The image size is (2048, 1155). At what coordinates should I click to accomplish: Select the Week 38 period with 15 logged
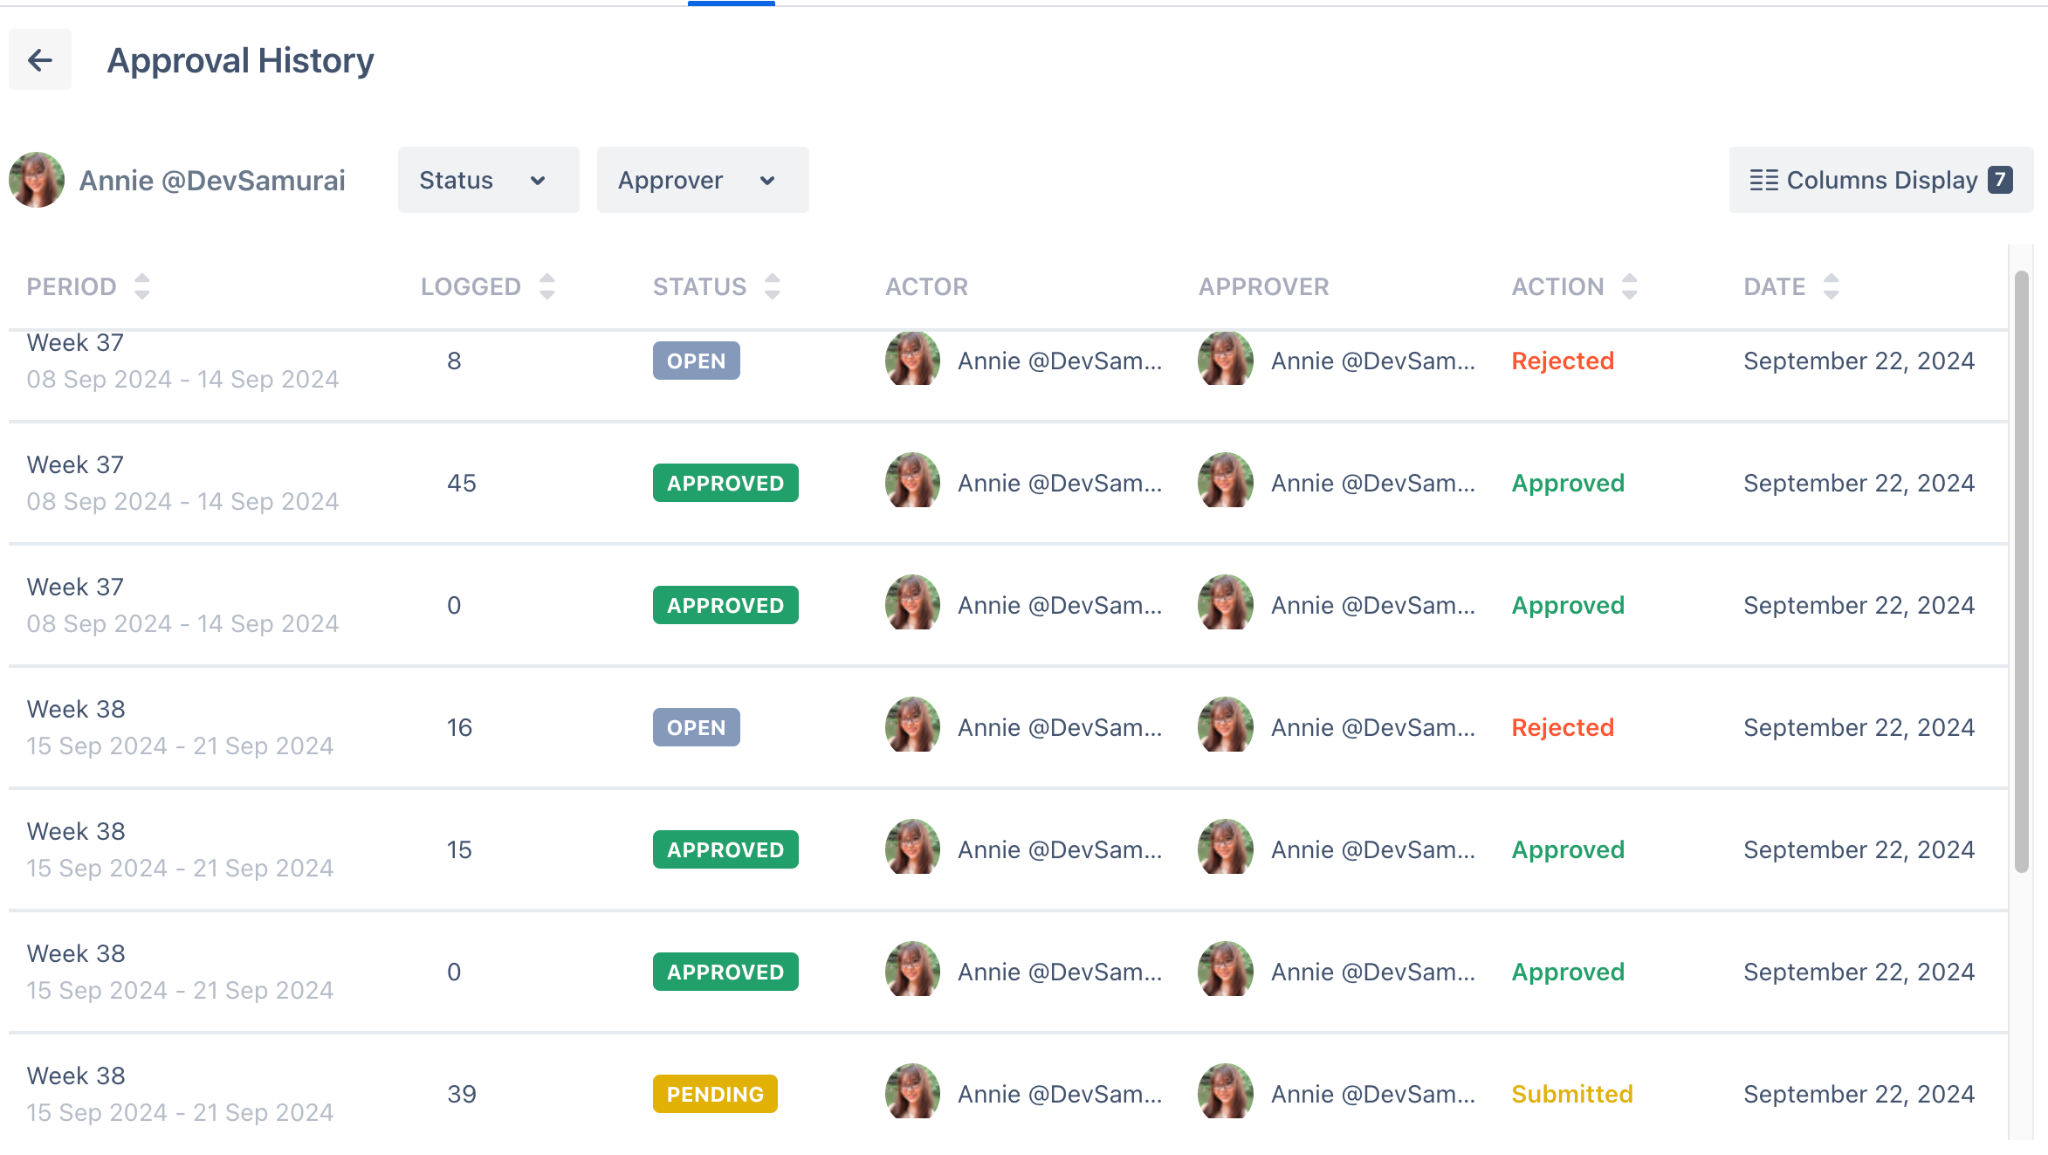click(x=76, y=832)
